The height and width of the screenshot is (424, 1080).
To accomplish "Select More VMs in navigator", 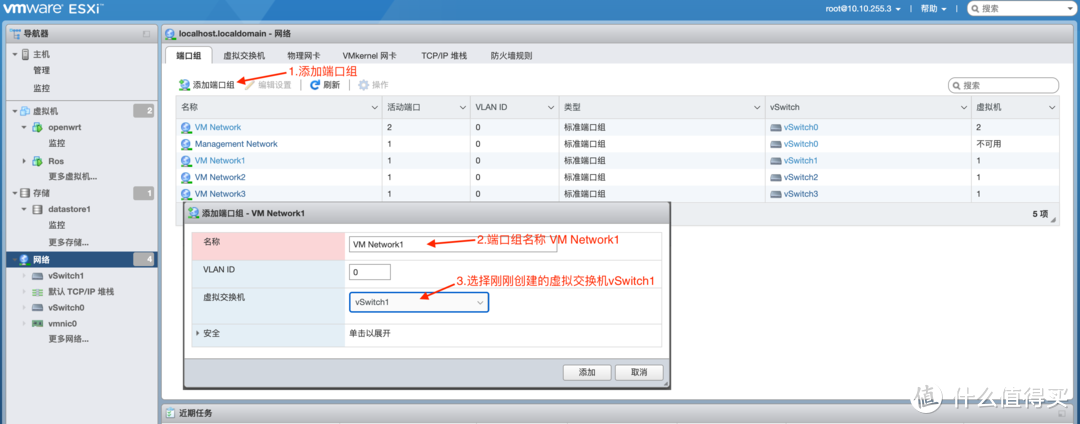I will tap(72, 176).
